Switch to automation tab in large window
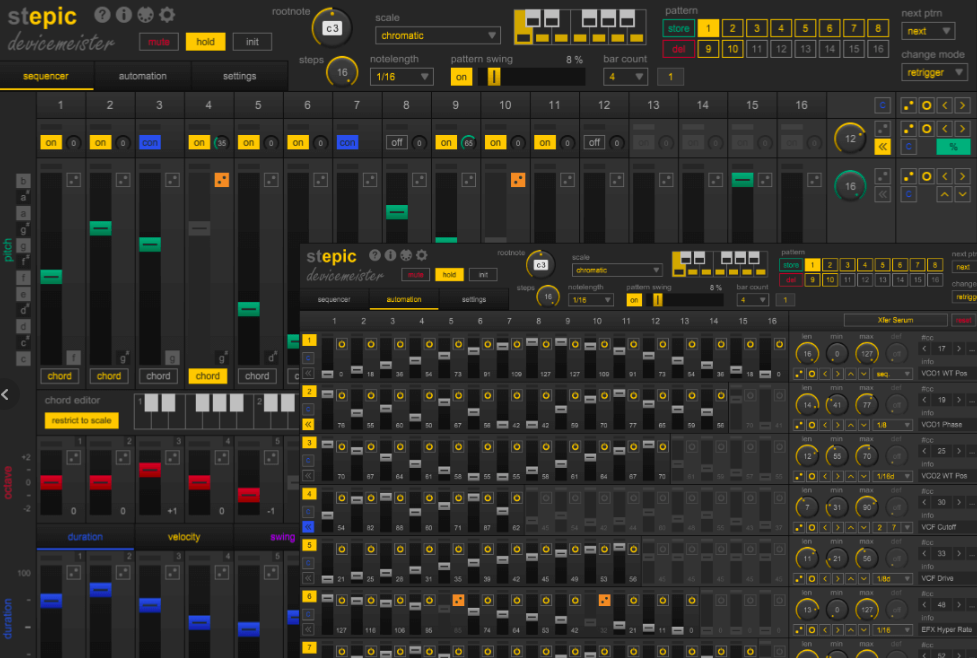Screen dimensions: 977x658 [x=143, y=76]
